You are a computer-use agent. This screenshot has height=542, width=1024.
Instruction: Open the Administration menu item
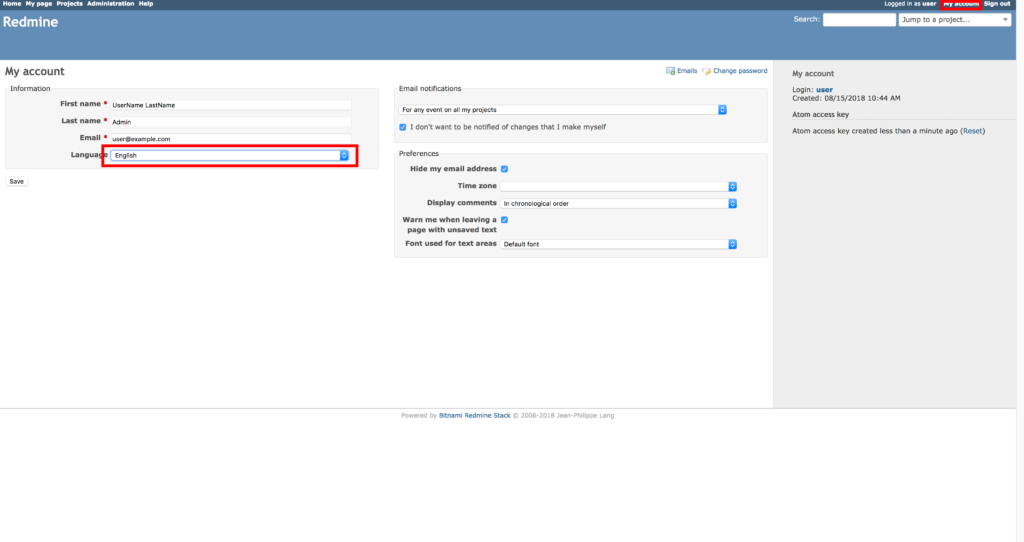(x=110, y=4)
